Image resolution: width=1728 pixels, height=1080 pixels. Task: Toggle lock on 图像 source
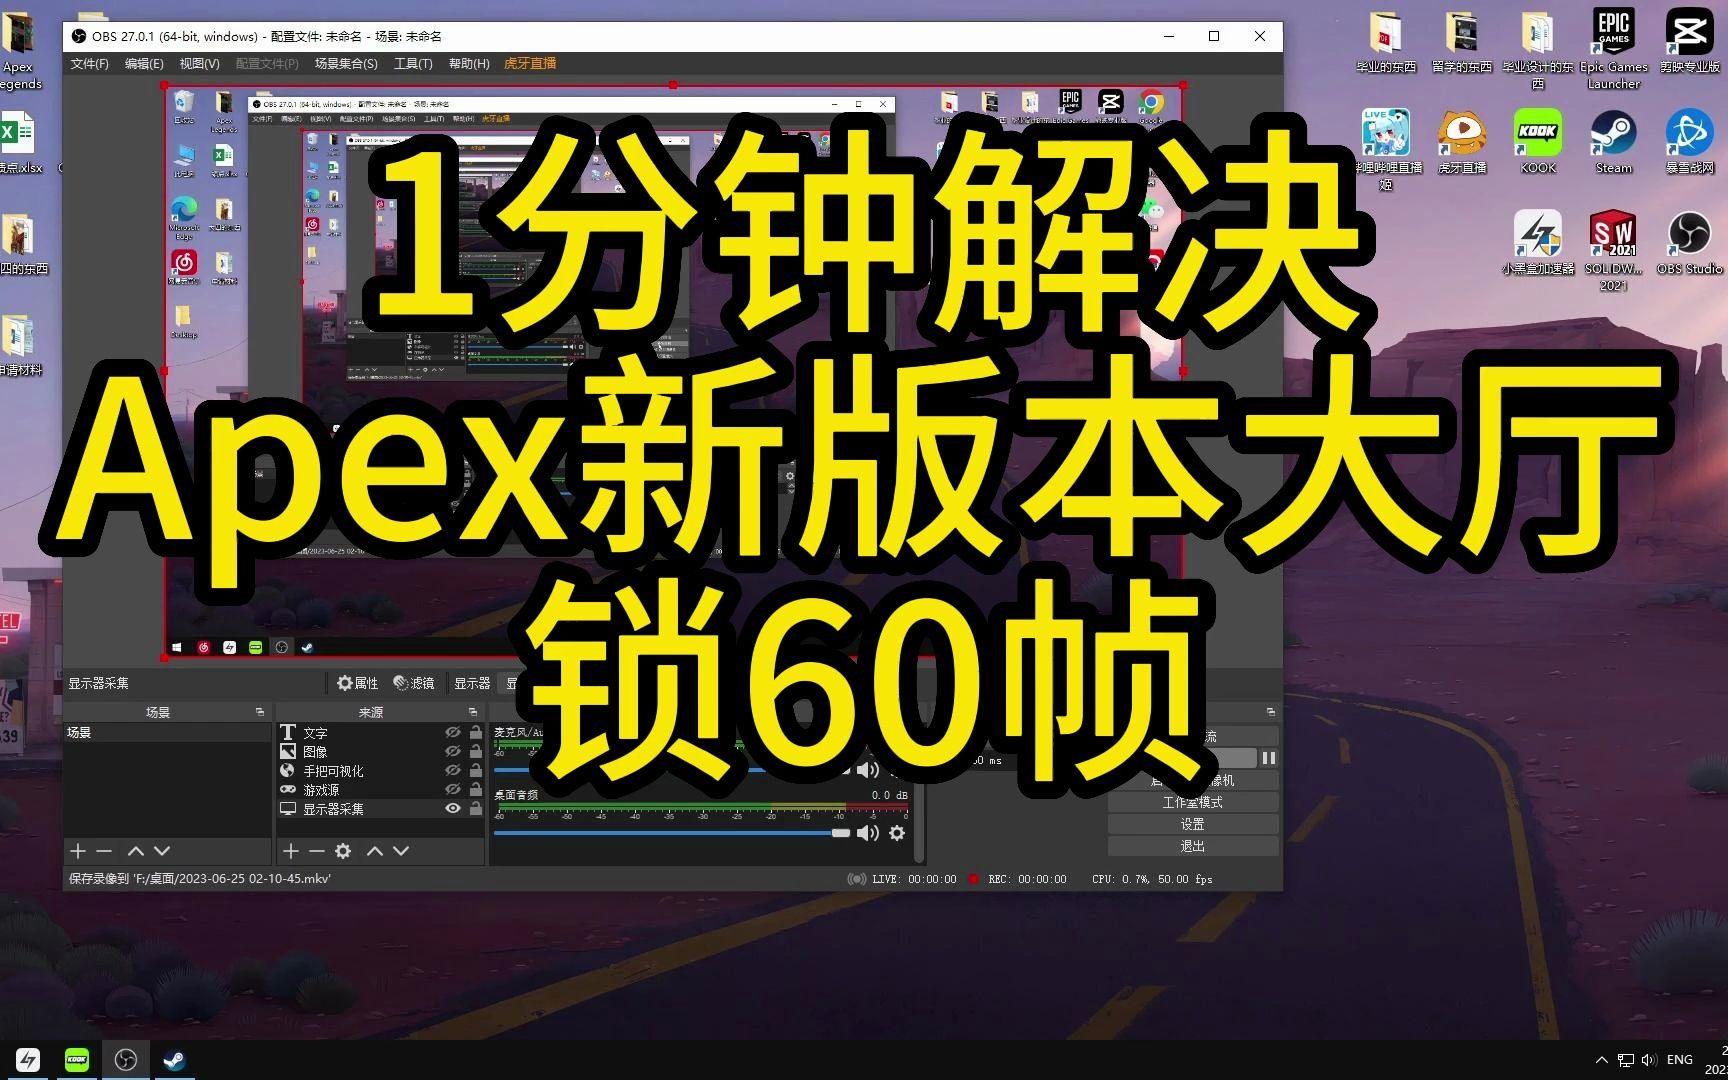476,752
